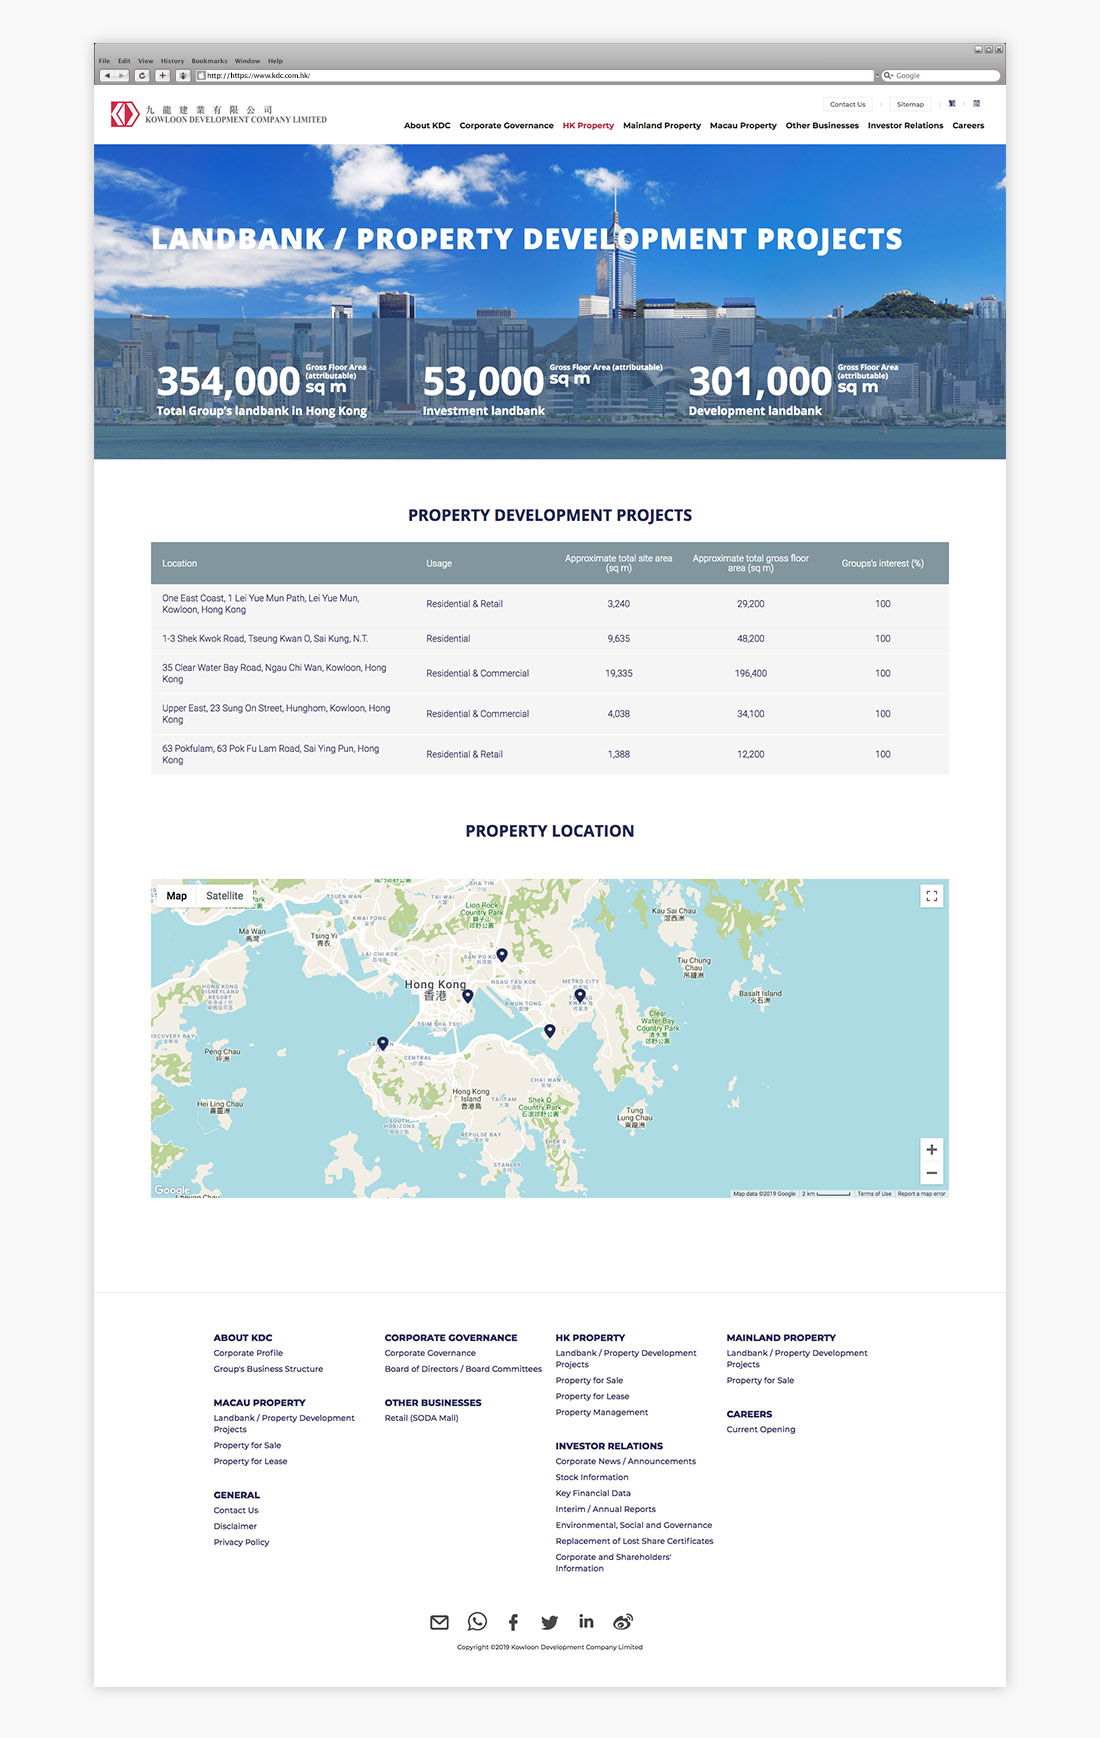Open Disclaimer footer link
The height and width of the screenshot is (1738, 1100).
point(235,1526)
